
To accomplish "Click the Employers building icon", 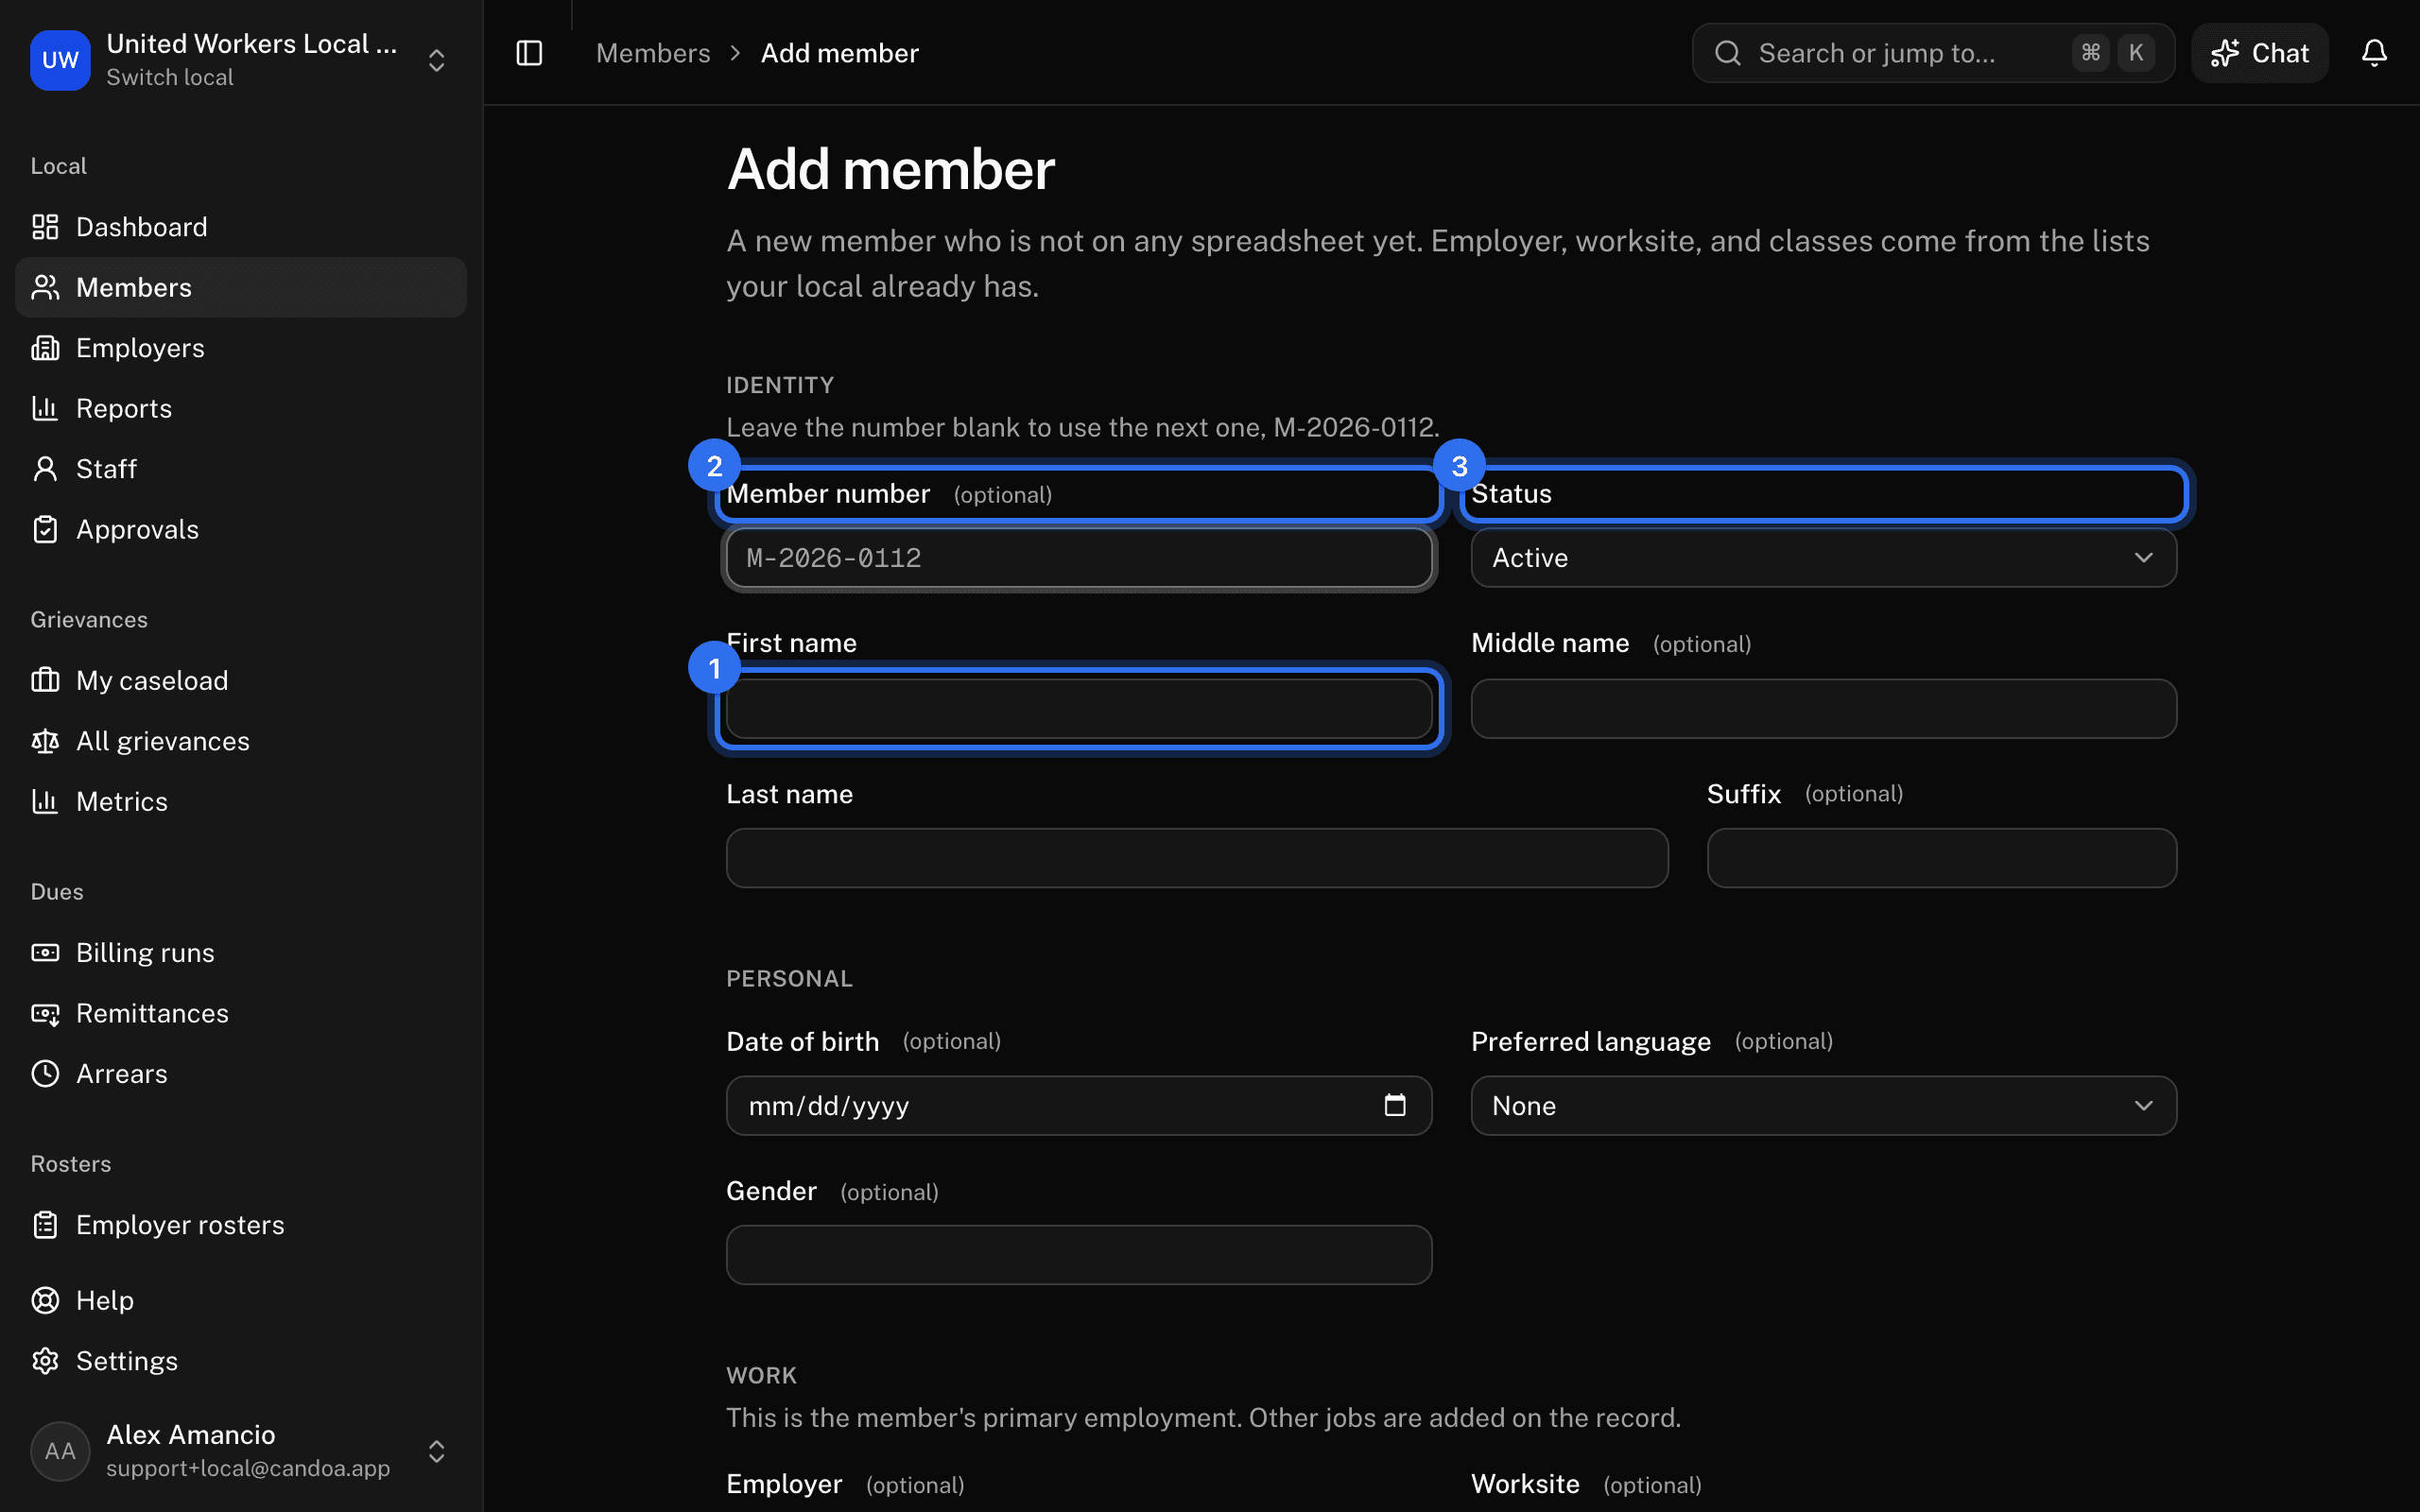I will (45, 348).
